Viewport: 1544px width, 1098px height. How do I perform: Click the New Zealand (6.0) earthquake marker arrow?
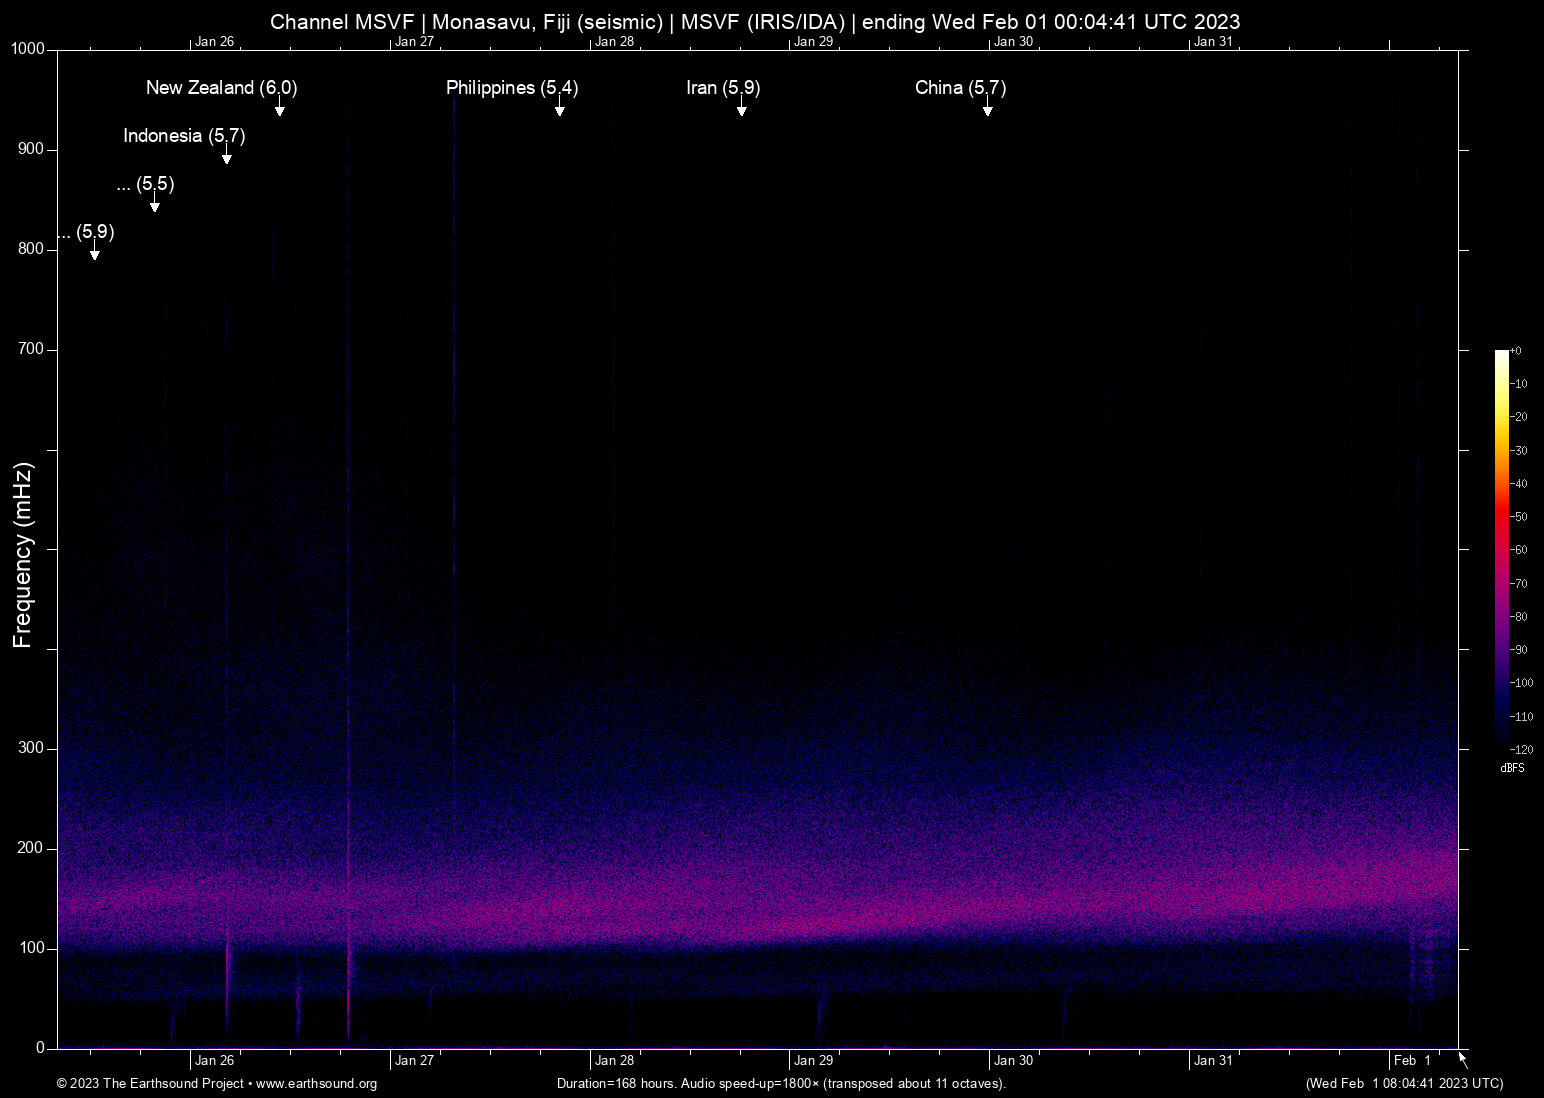click(x=280, y=107)
